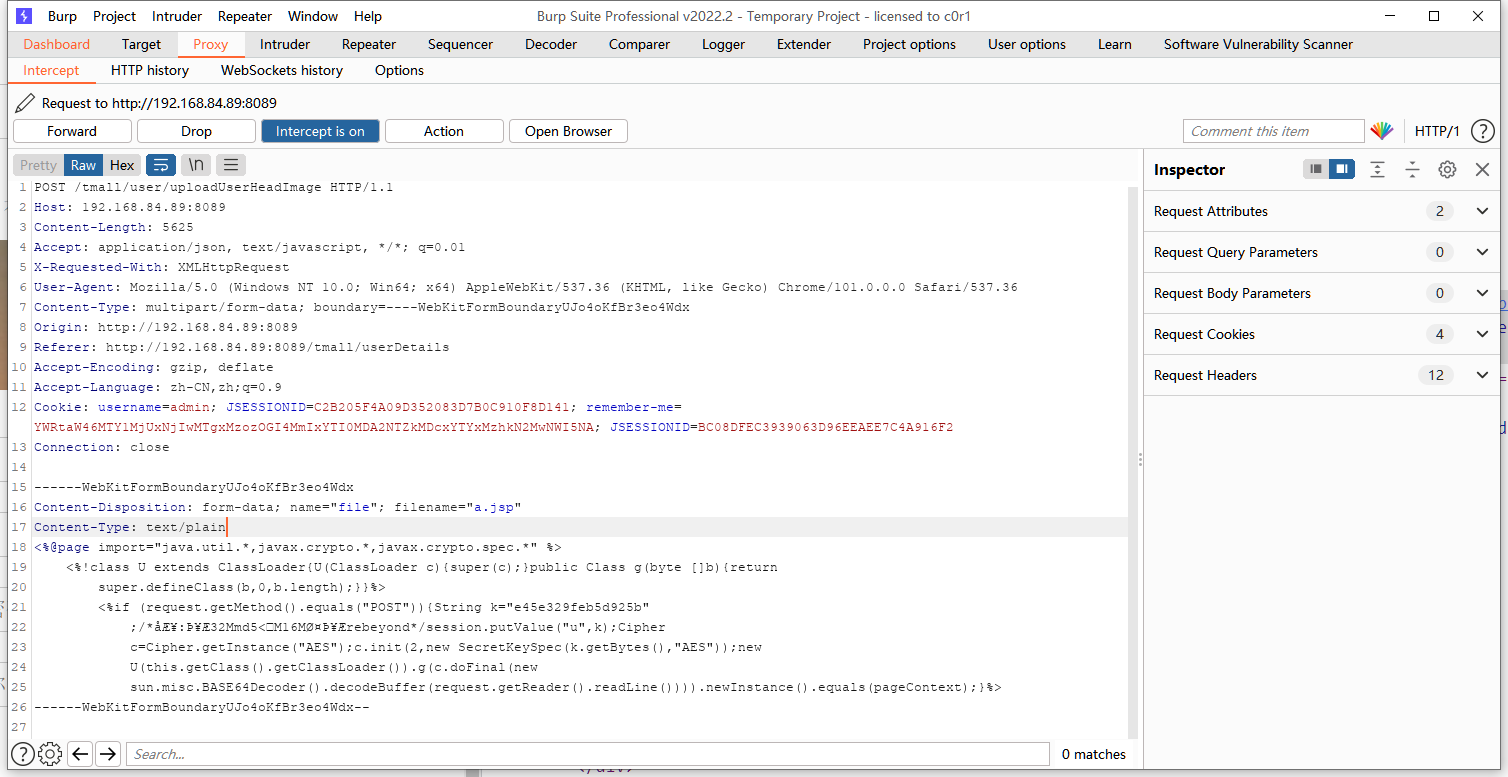Click the Comment this item field
Screen dimensions: 1508x777
1273,131
